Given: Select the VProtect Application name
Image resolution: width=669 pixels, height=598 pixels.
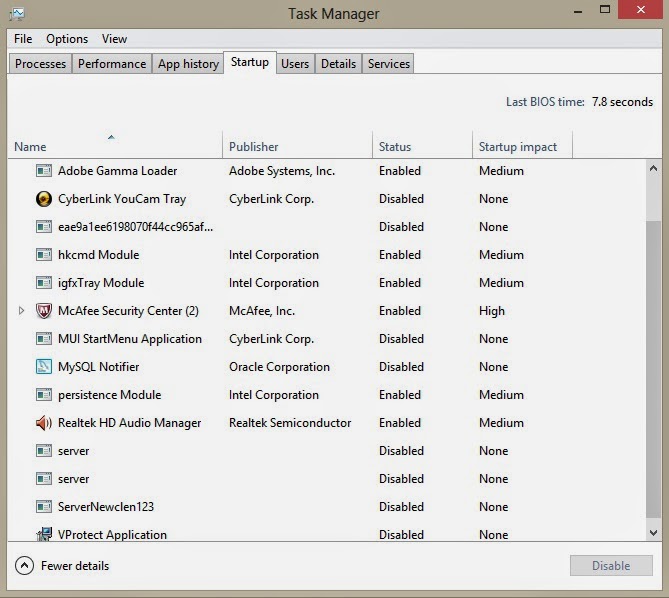Looking at the screenshot, I should point(112,535).
